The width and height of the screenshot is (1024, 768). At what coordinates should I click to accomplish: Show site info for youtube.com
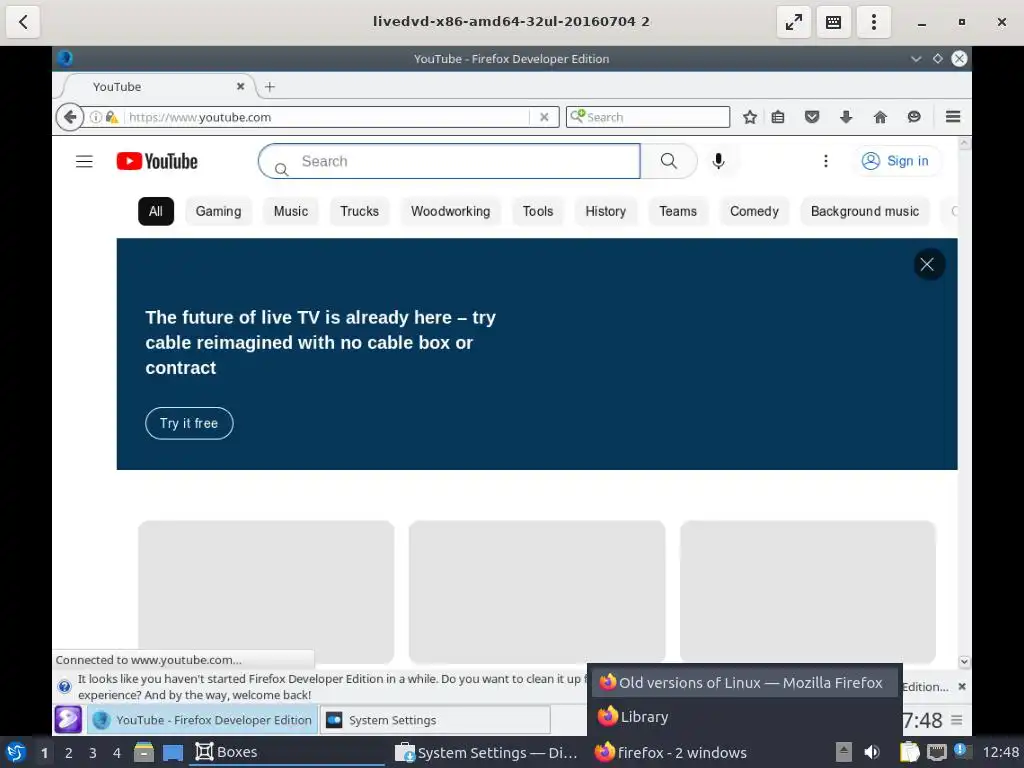pos(95,118)
